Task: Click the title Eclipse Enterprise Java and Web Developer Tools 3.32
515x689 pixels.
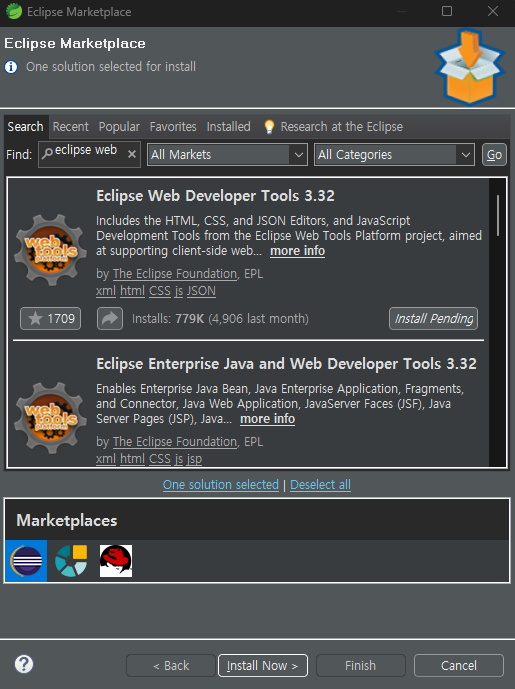Action: [x=286, y=363]
